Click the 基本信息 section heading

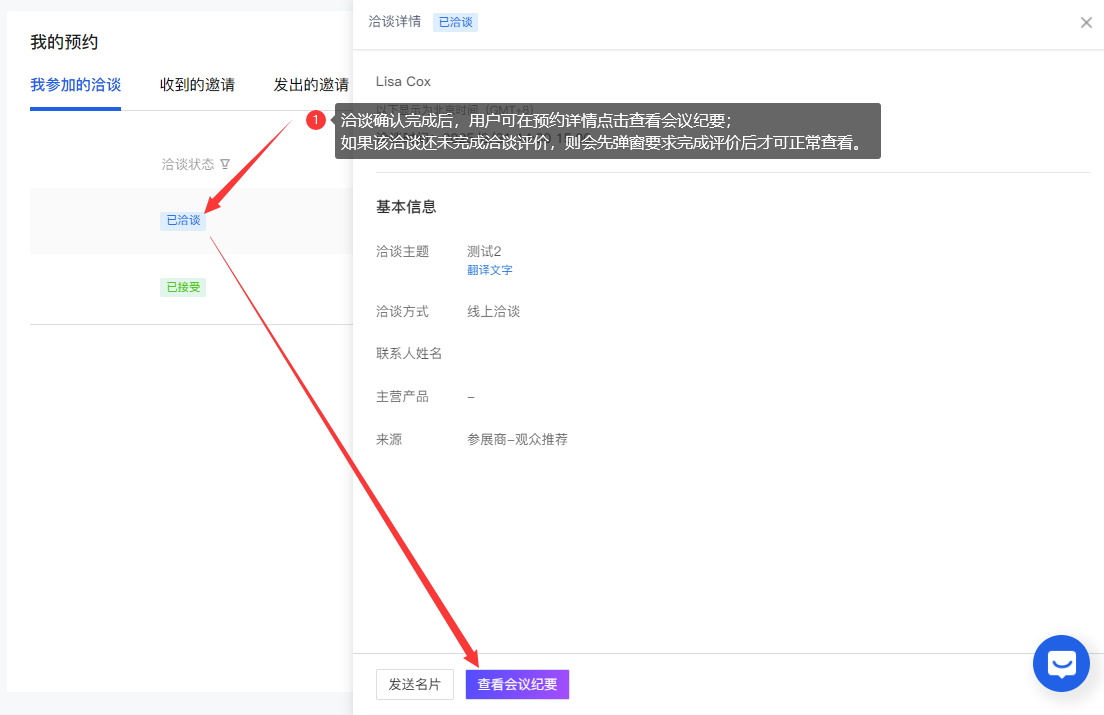[405, 207]
